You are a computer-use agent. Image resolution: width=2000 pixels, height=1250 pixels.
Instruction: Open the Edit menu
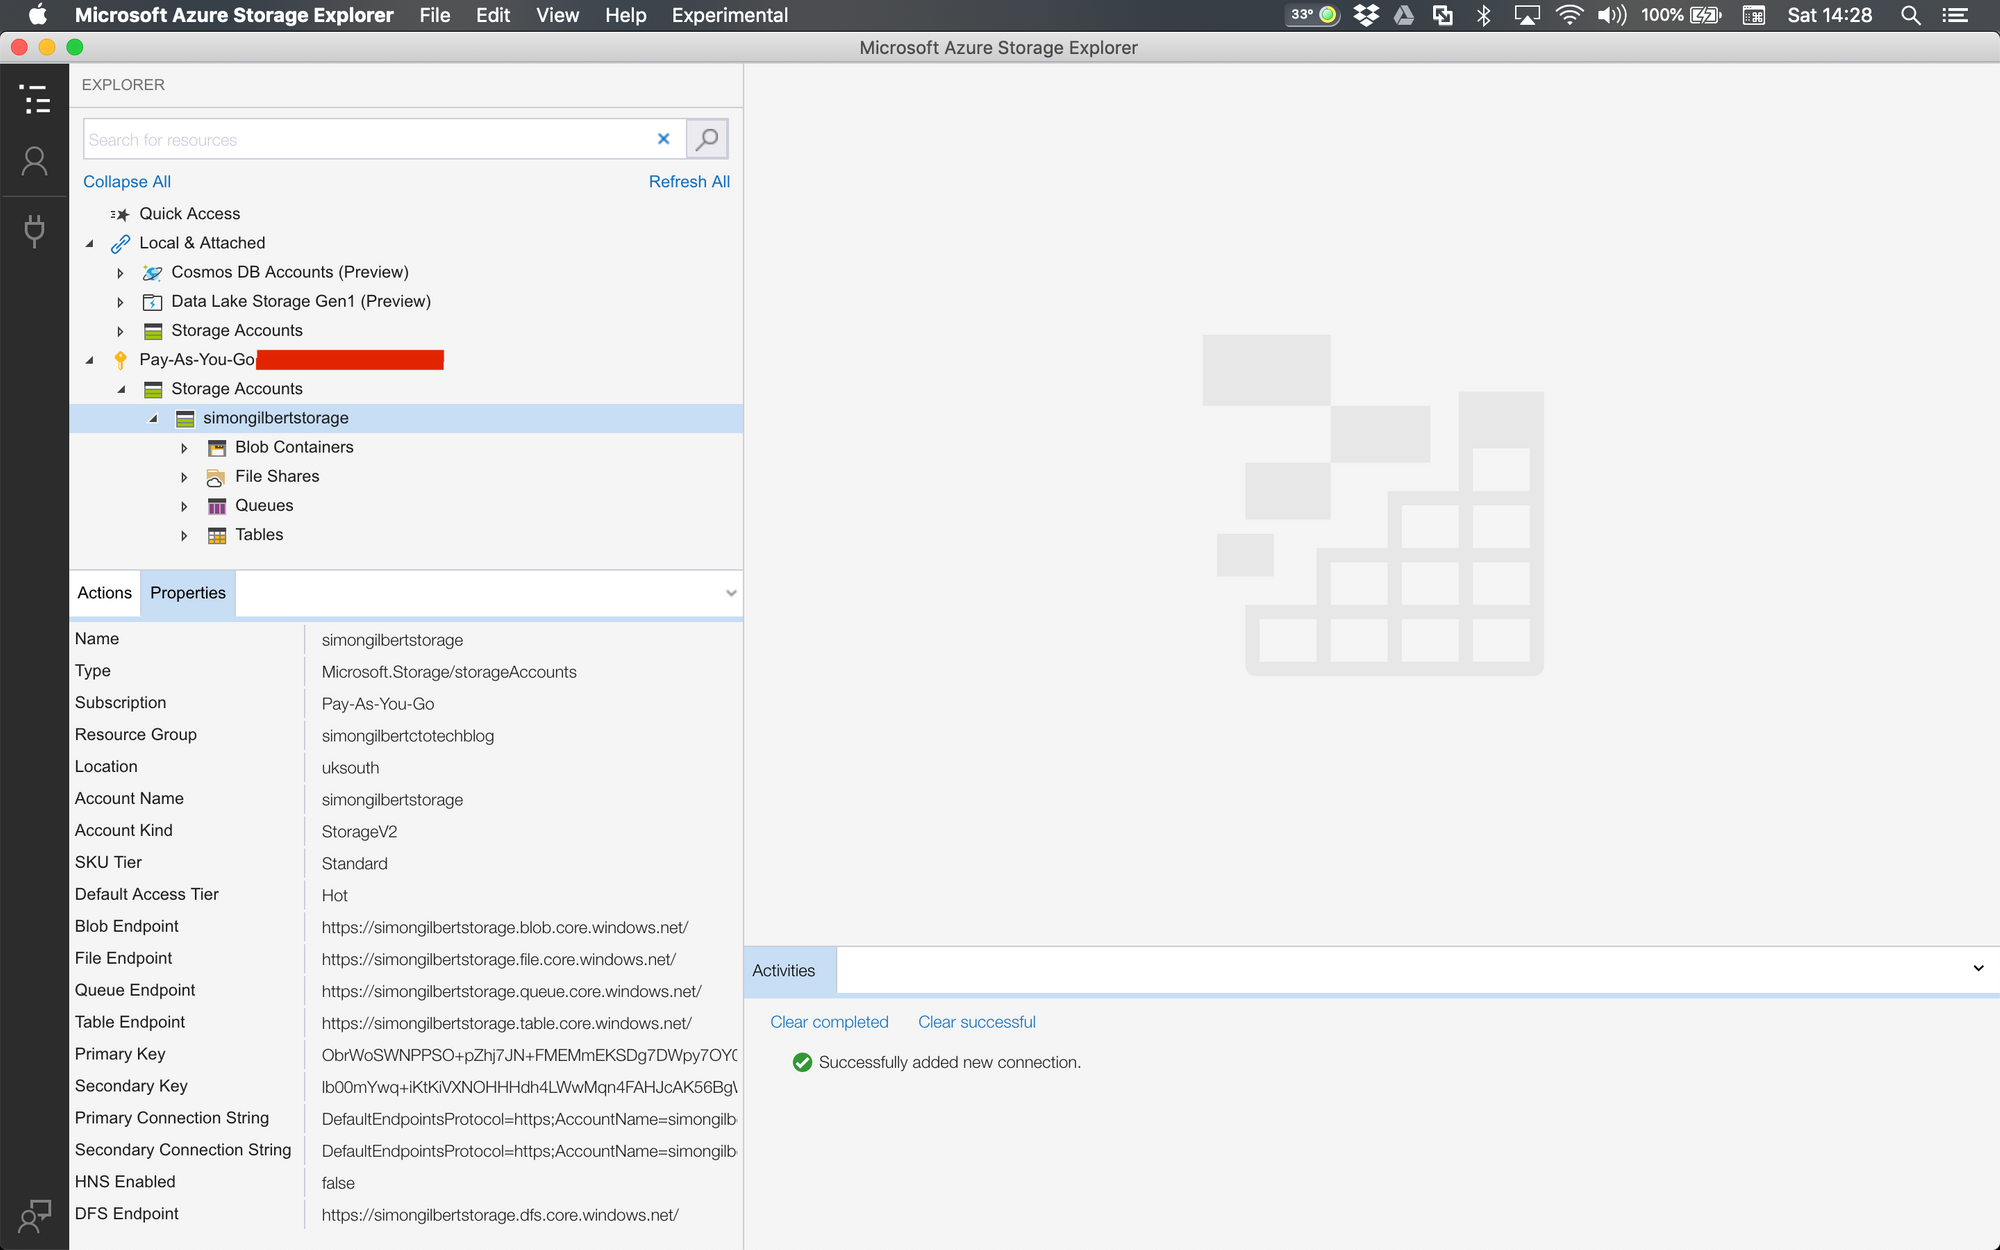493,15
